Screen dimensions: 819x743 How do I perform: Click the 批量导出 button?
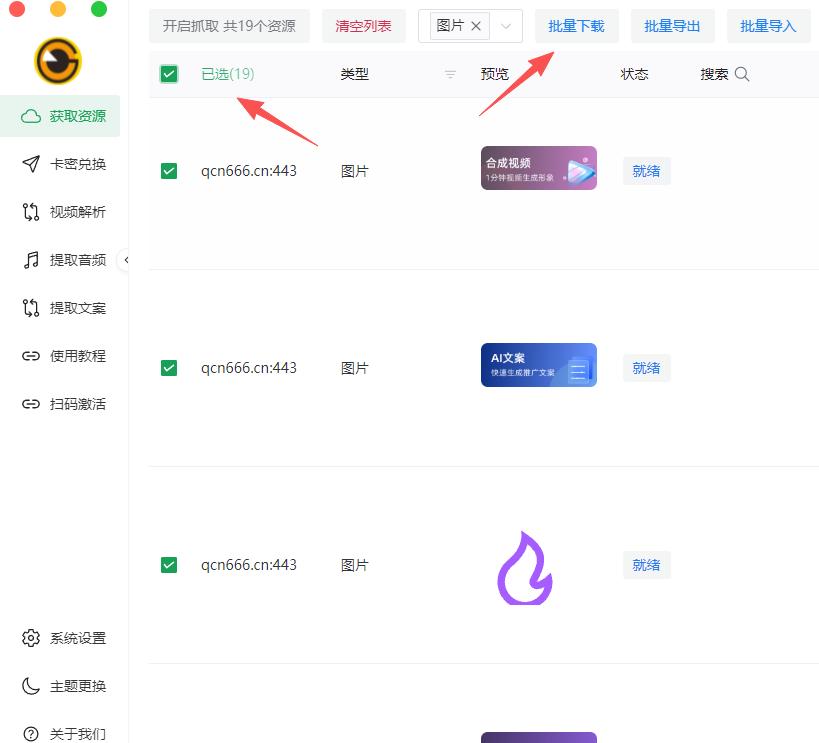(x=672, y=26)
